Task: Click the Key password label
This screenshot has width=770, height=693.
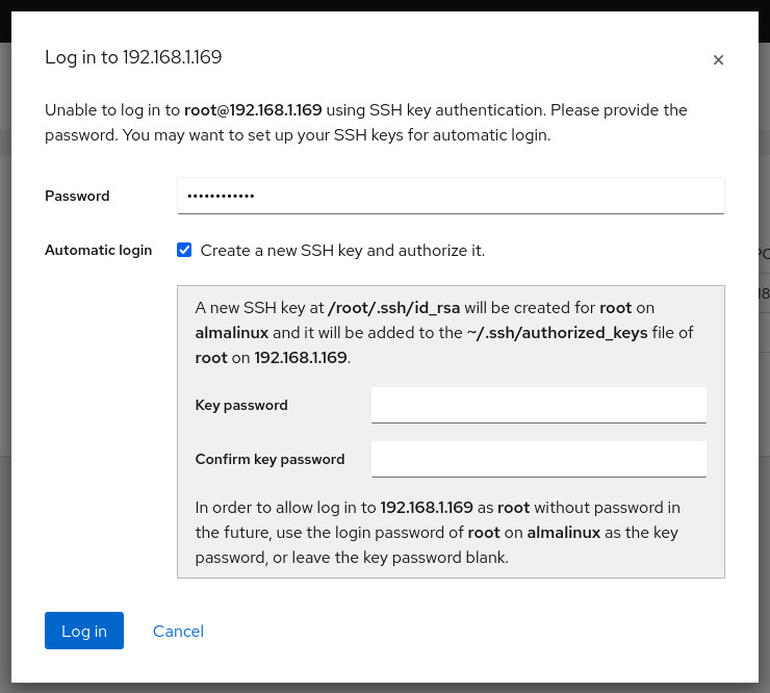Action: click(241, 405)
